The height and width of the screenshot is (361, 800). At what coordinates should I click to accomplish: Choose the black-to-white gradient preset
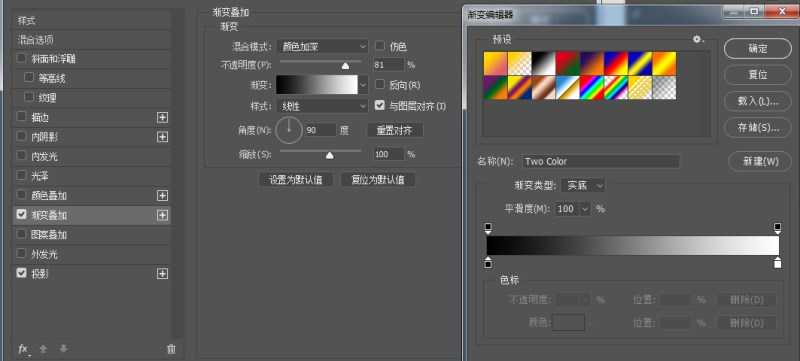tap(544, 63)
